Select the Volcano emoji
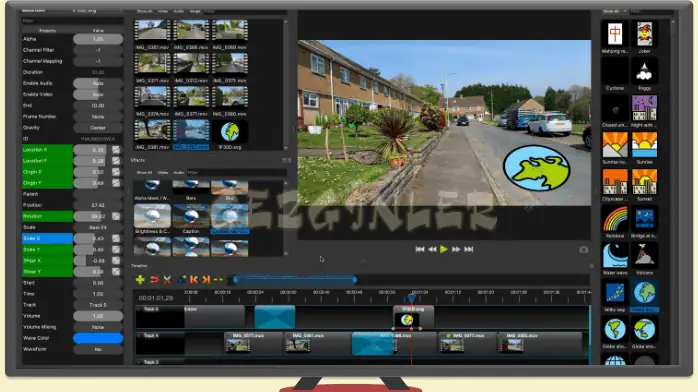The height and width of the screenshot is (392, 698). coord(645,256)
